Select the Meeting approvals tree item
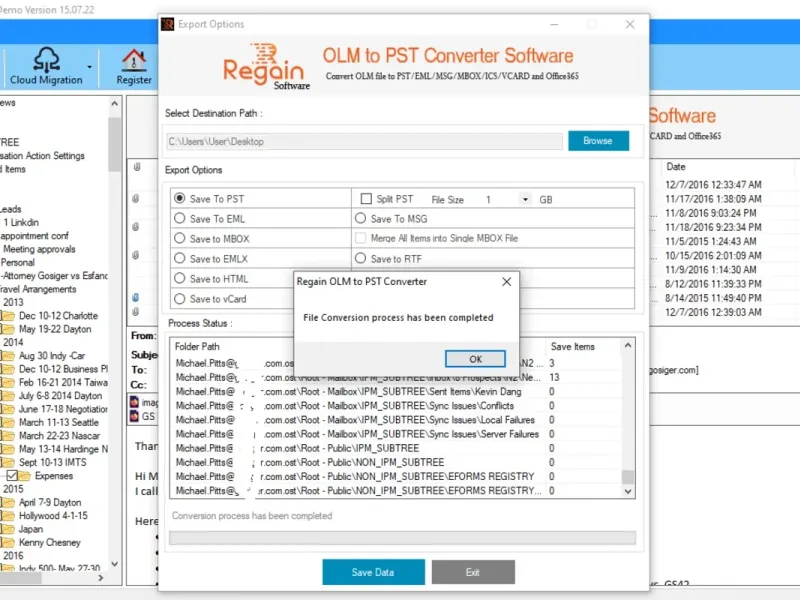The width and height of the screenshot is (800, 600). [39, 249]
